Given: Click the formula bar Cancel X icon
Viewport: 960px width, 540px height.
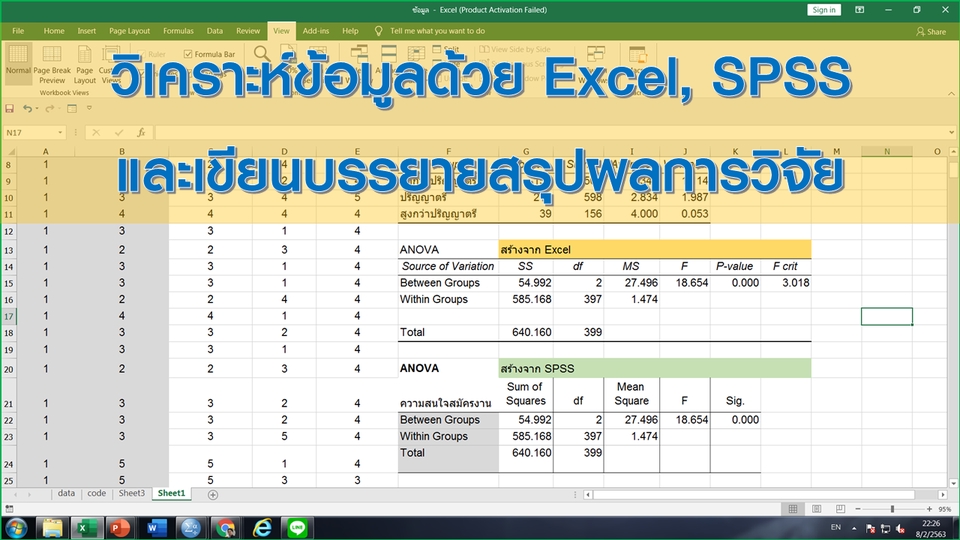Looking at the screenshot, I should click(96, 132).
